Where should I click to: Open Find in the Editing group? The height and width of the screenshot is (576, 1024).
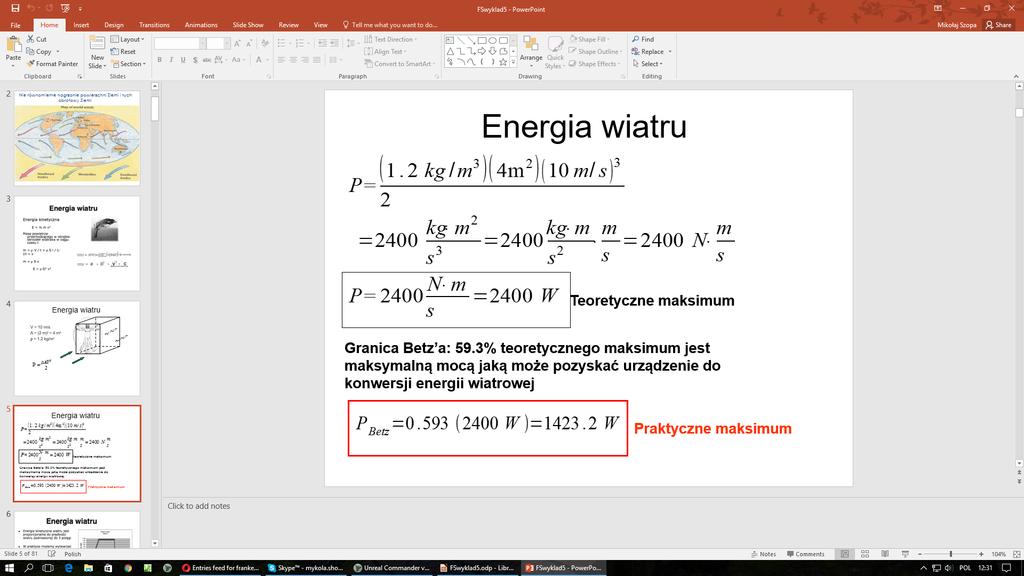[x=643, y=39]
